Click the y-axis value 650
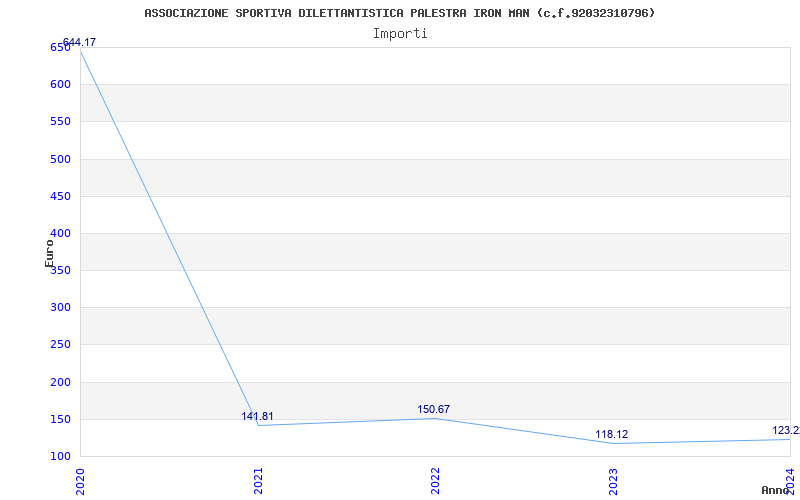800x500 pixels. click(x=60, y=47)
